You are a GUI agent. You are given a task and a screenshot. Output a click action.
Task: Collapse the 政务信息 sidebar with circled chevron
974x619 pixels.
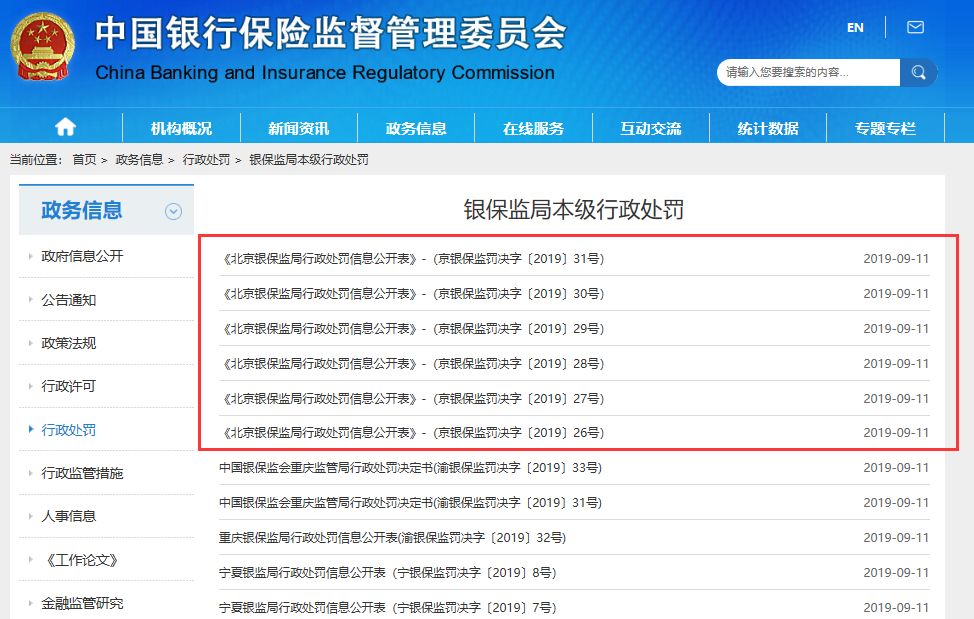click(x=173, y=212)
